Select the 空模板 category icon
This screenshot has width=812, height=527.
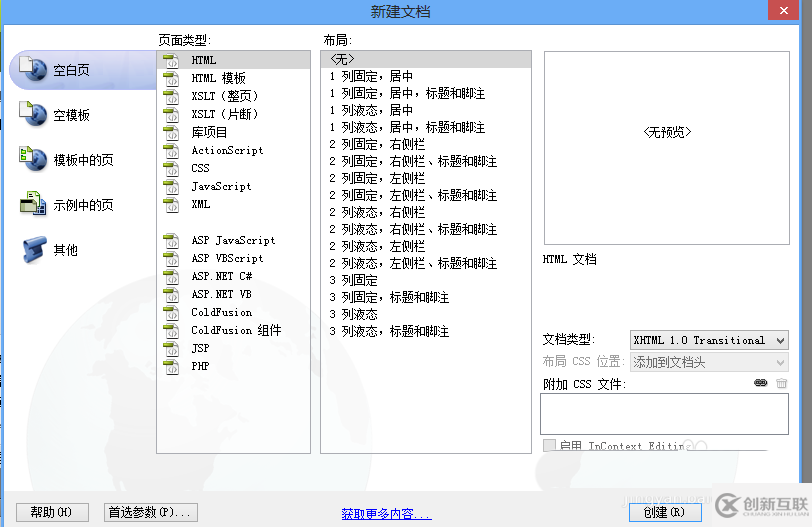(33, 114)
